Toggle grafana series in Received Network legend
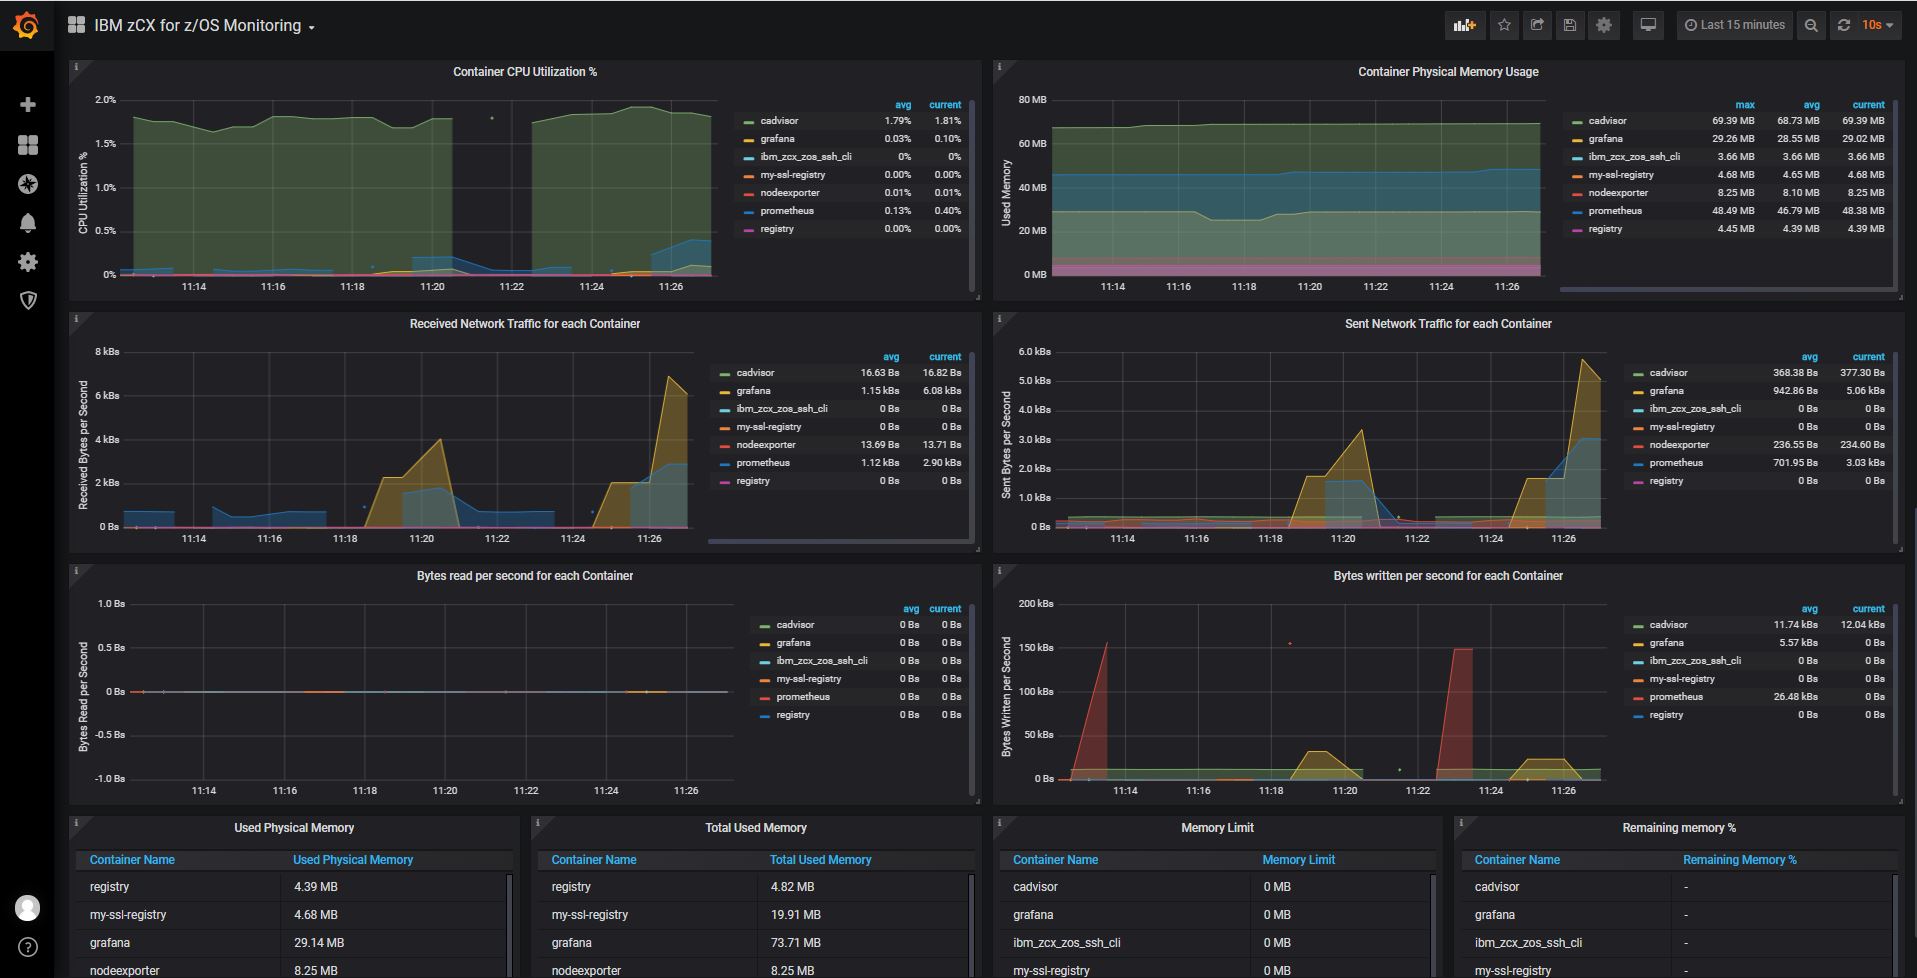The width and height of the screenshot is (1917, 978). tap(753, 391)
